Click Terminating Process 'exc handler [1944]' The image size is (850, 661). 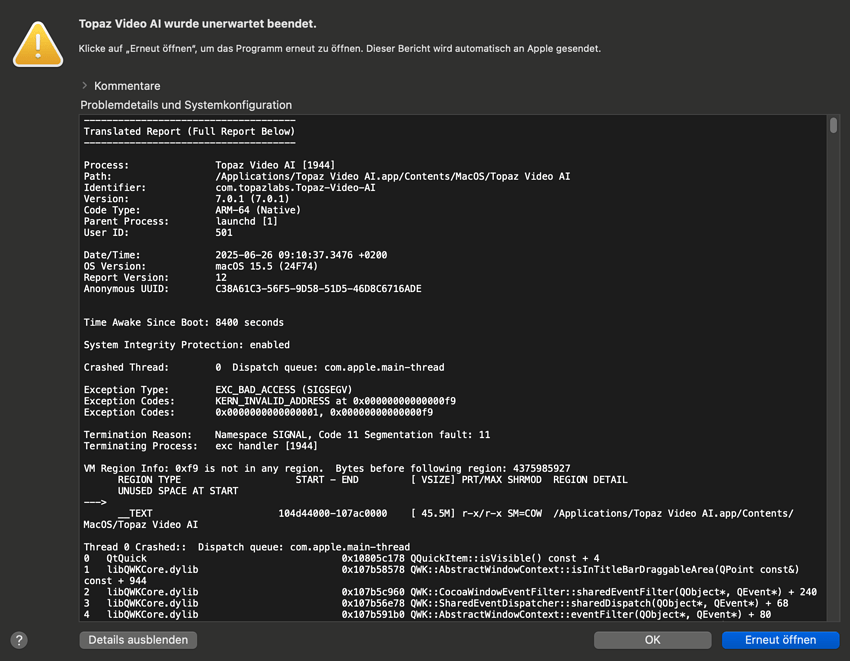[x=266, y=446]
